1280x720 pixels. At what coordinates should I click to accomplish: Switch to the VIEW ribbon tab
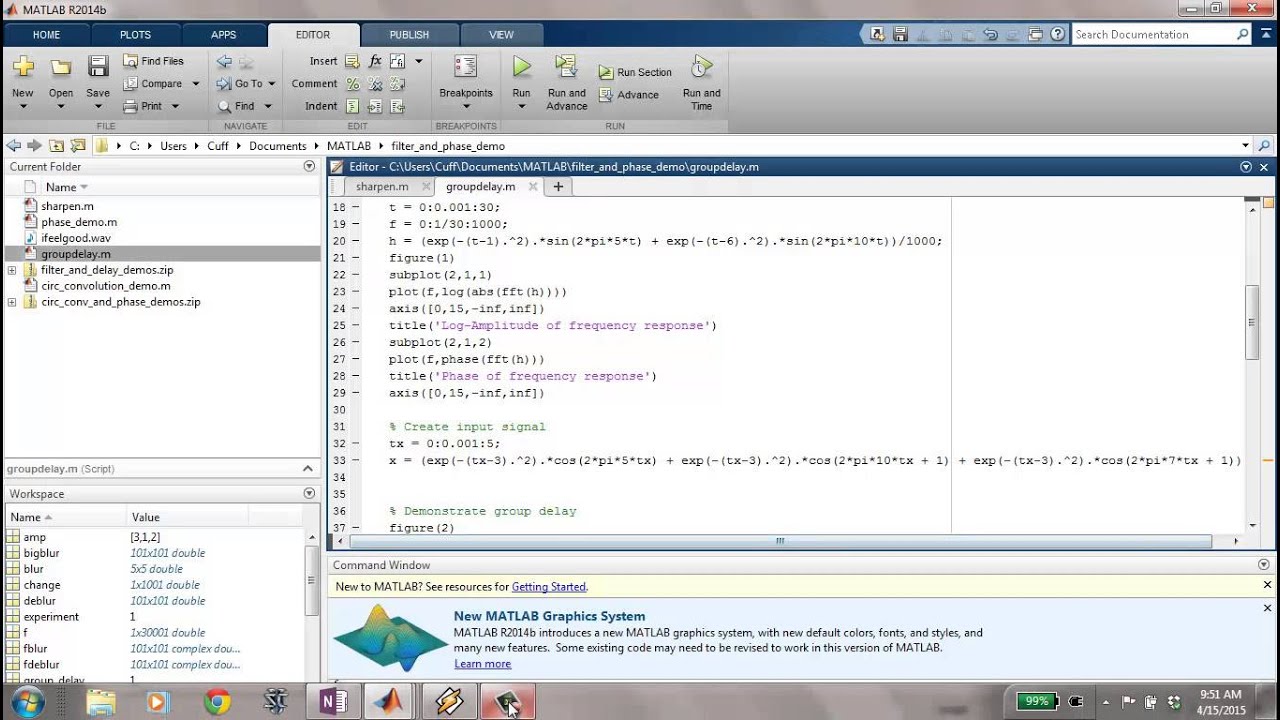click(501, 35)
